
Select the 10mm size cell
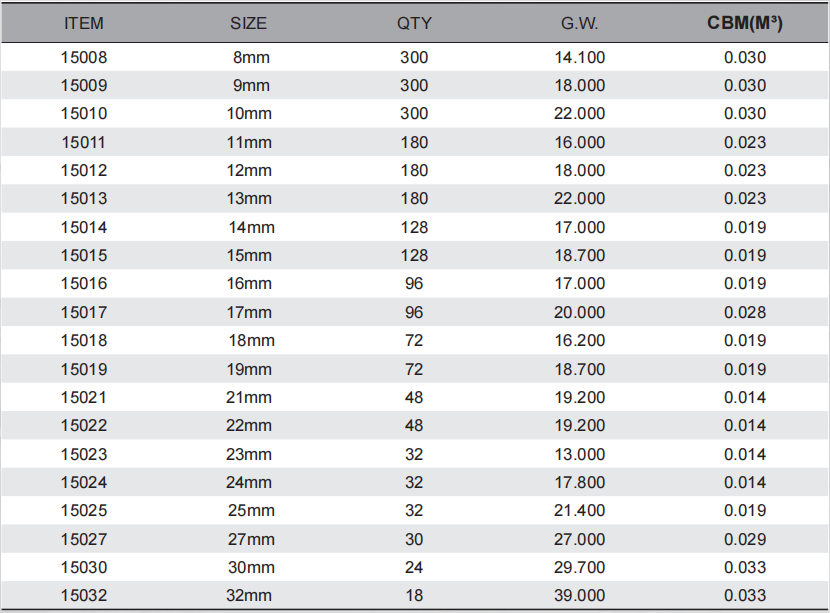[x=249, y=113]
